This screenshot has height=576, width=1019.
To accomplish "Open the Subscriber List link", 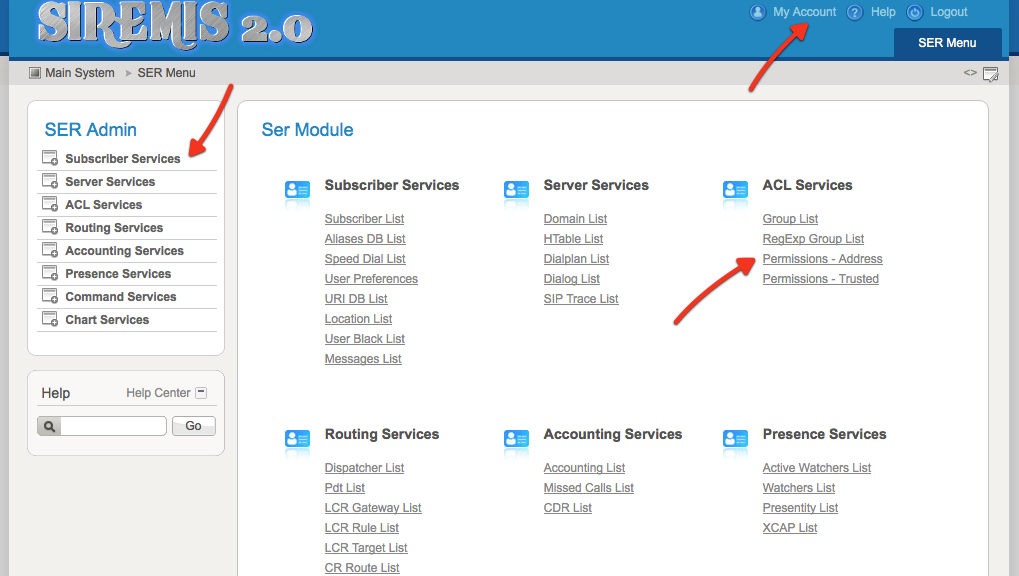I will point(364,219).
